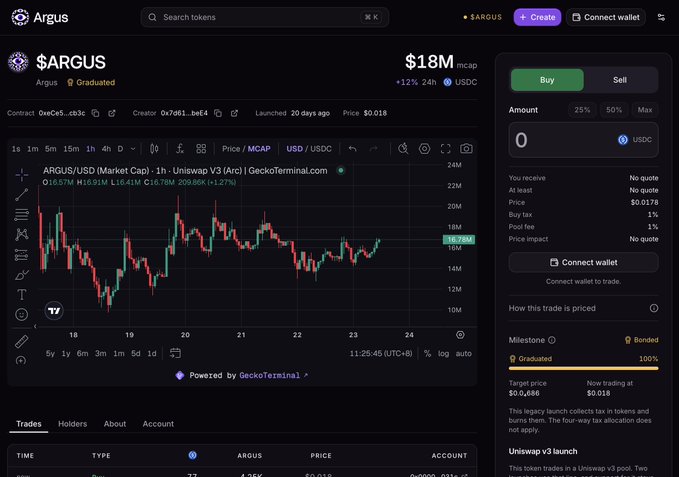Screen dimensions: 679x477
Task: Open chart settings hexagon icon
Action: (424, 149)
